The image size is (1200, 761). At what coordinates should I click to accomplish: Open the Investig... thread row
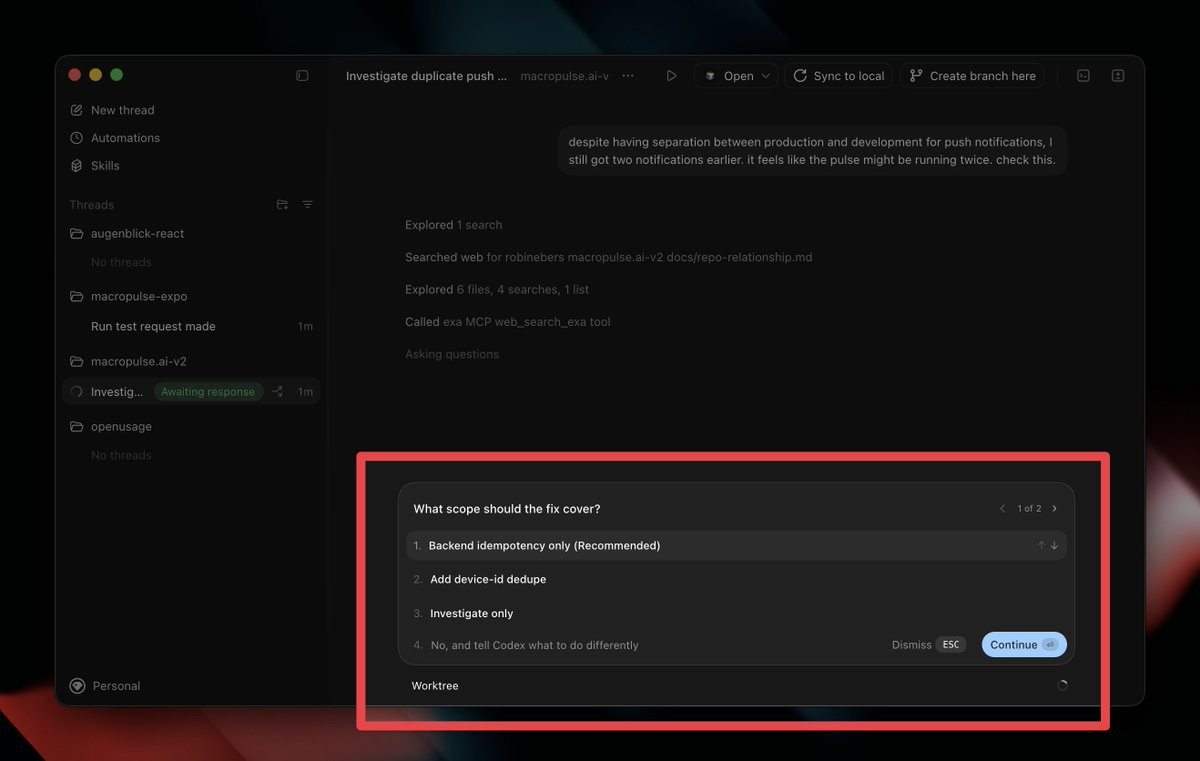pyautogui.click(x=192, y=392)
